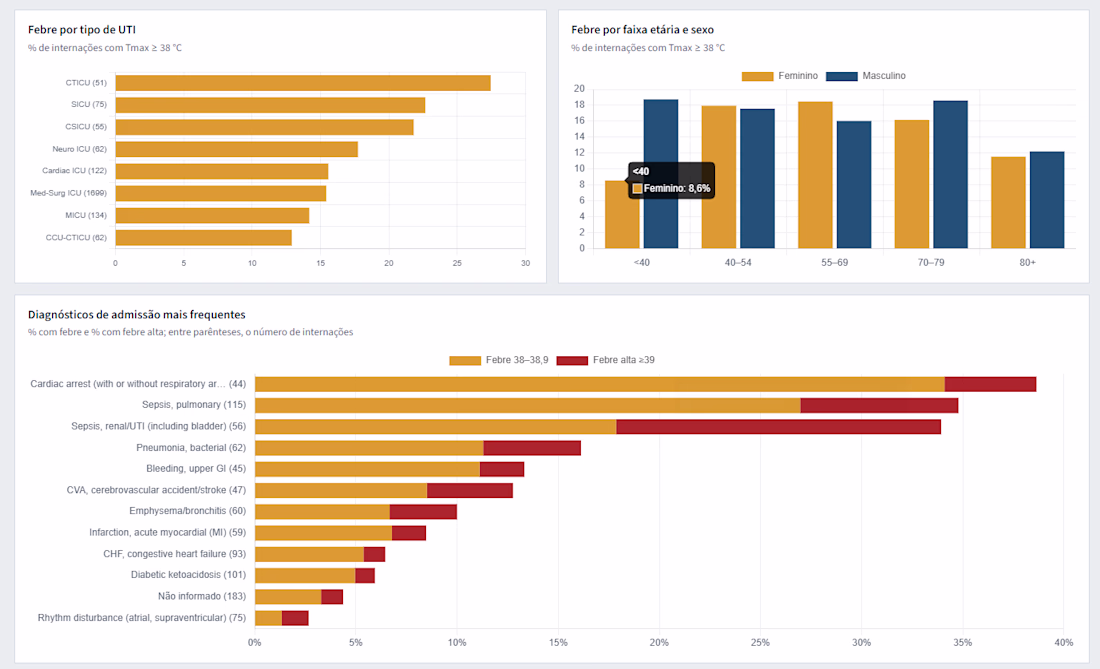Select the CCU-CTICU (62) bar
This screenshot has width=1100, height=669.
point(203,238)
